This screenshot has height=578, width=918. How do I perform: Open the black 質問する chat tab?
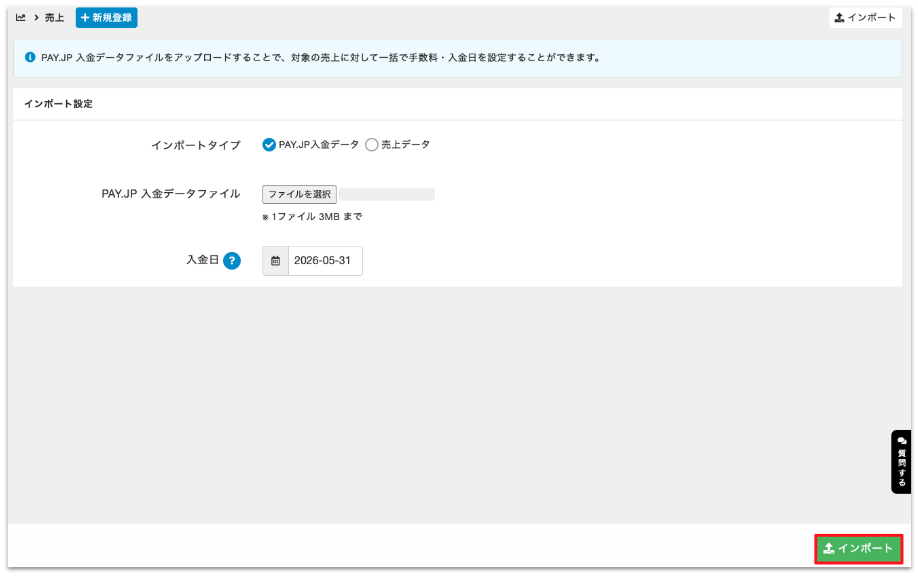(901, 462)
